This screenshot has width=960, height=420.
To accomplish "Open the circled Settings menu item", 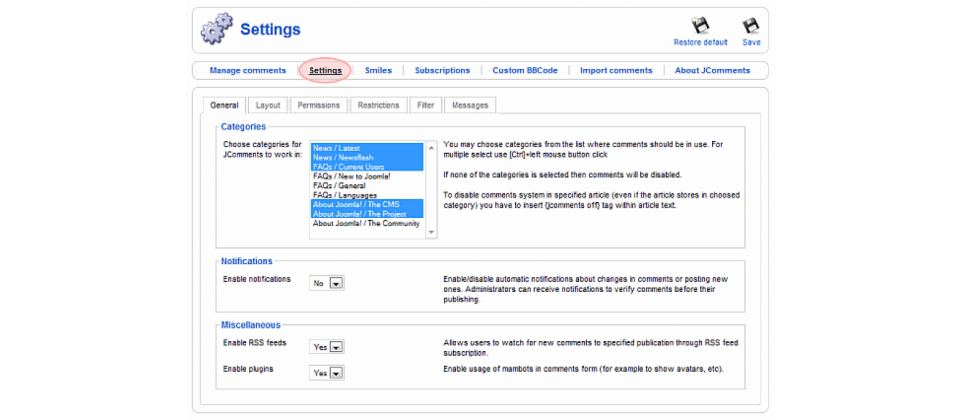I will (x=325, y=70).
